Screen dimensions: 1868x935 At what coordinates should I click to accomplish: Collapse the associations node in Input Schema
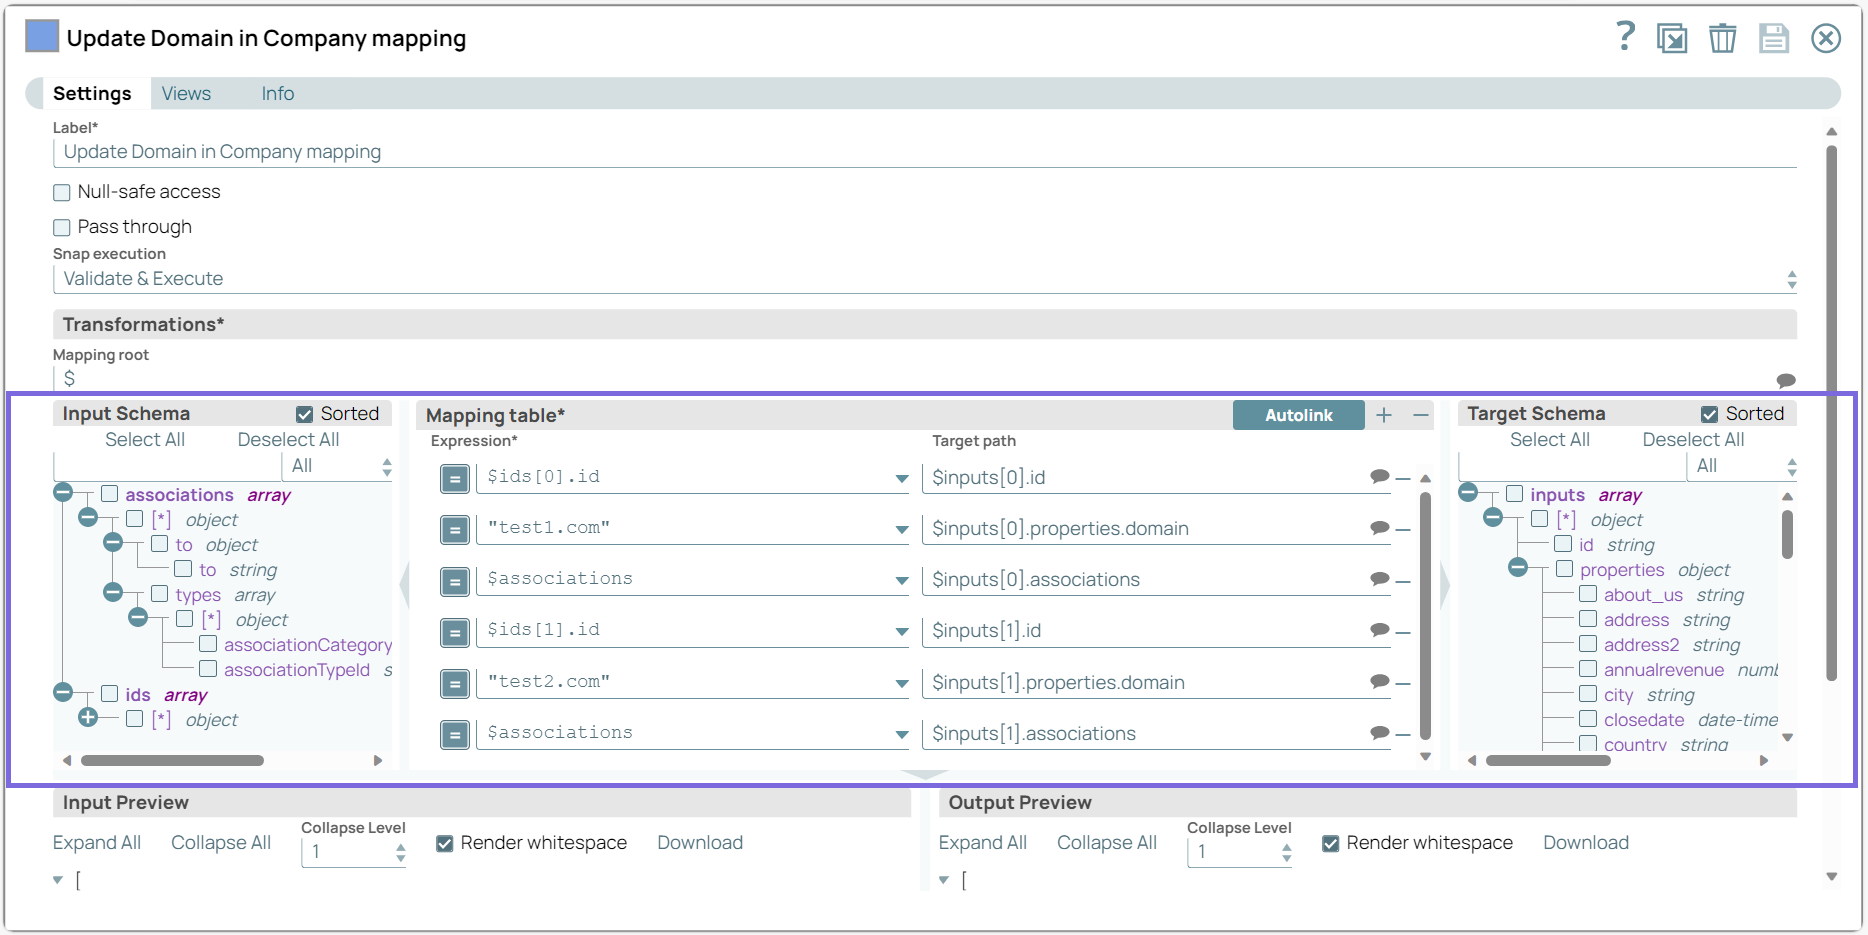(x=63, y=492)
